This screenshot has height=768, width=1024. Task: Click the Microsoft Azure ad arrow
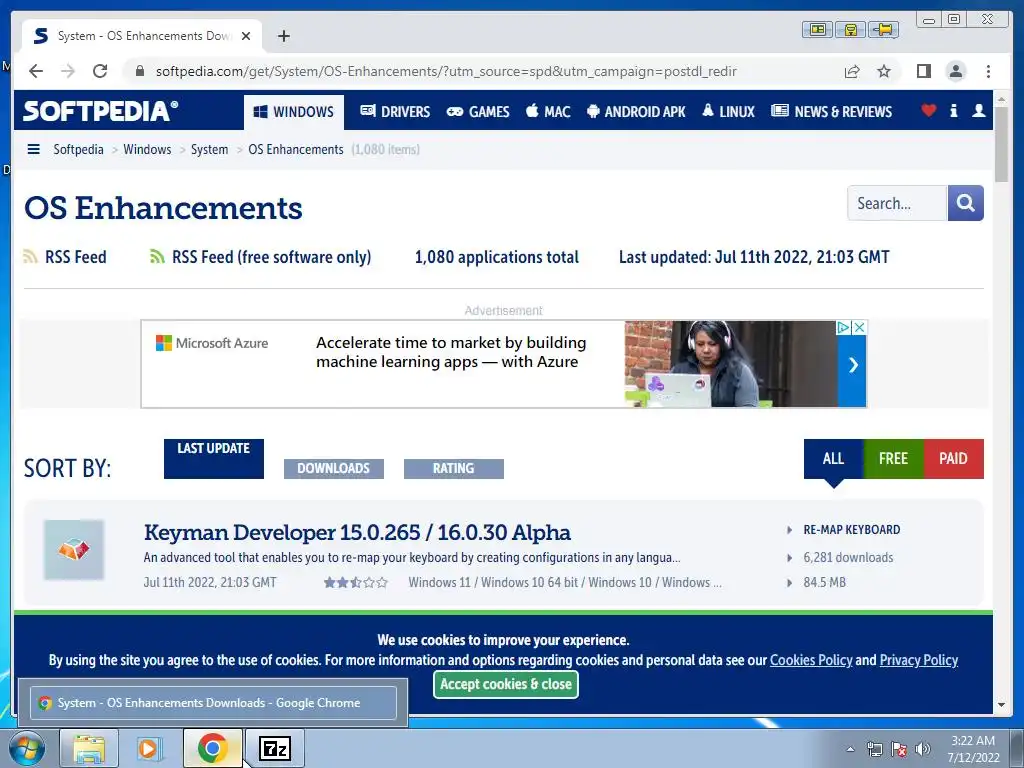[852, 365]
